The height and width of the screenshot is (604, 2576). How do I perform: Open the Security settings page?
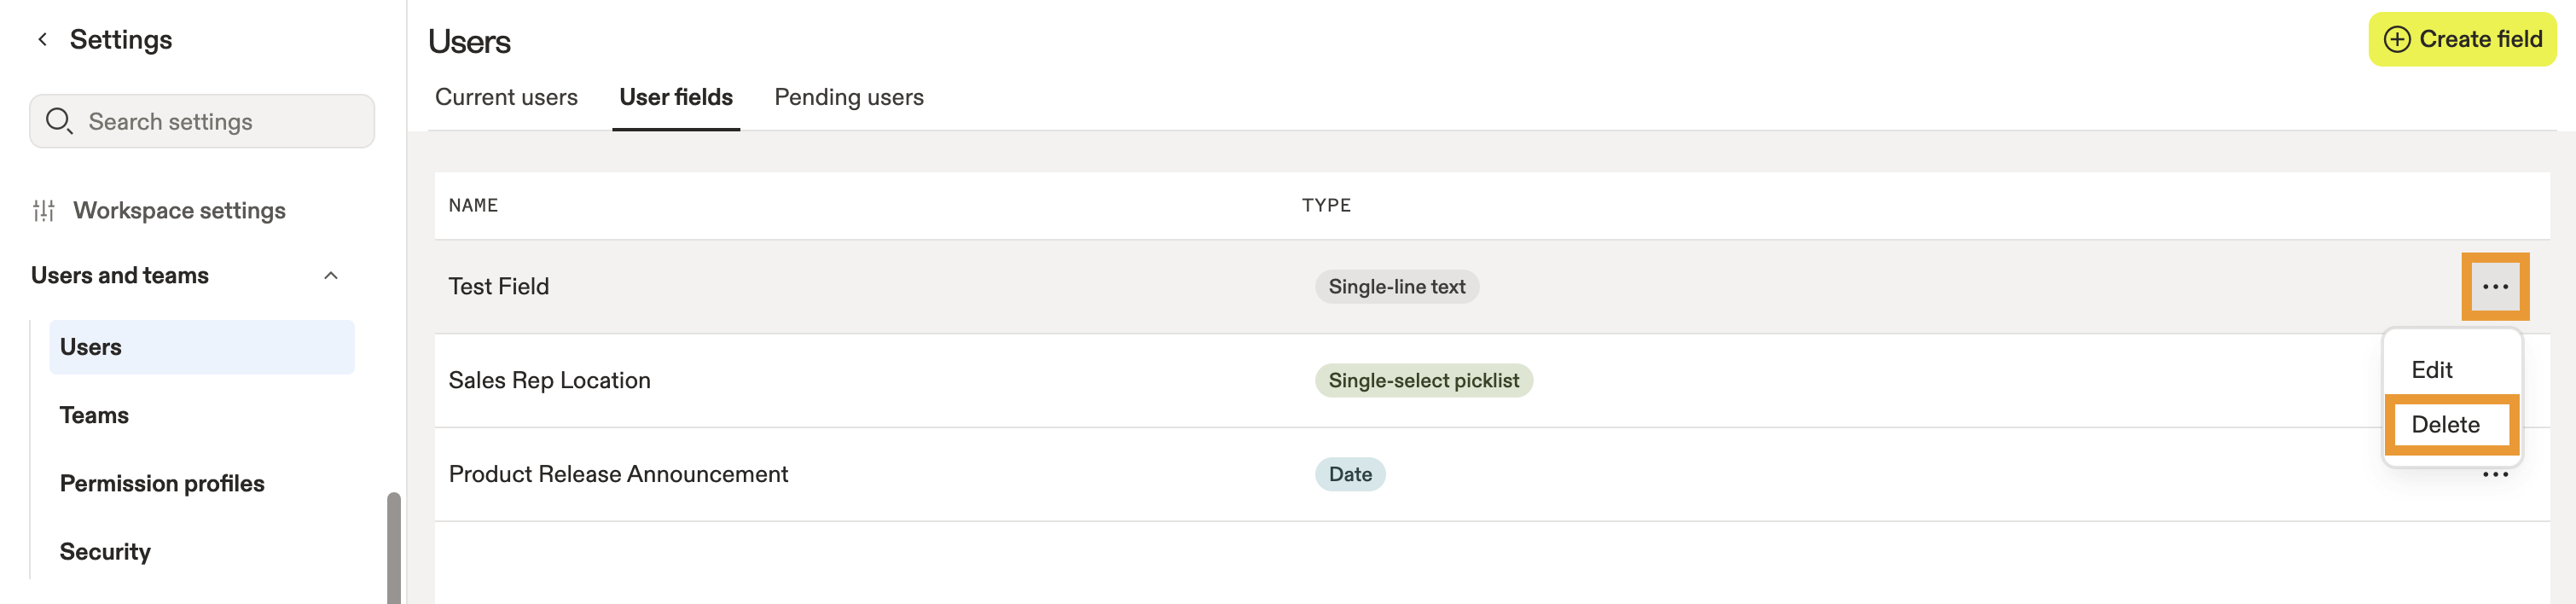click(x=105, y=551)
